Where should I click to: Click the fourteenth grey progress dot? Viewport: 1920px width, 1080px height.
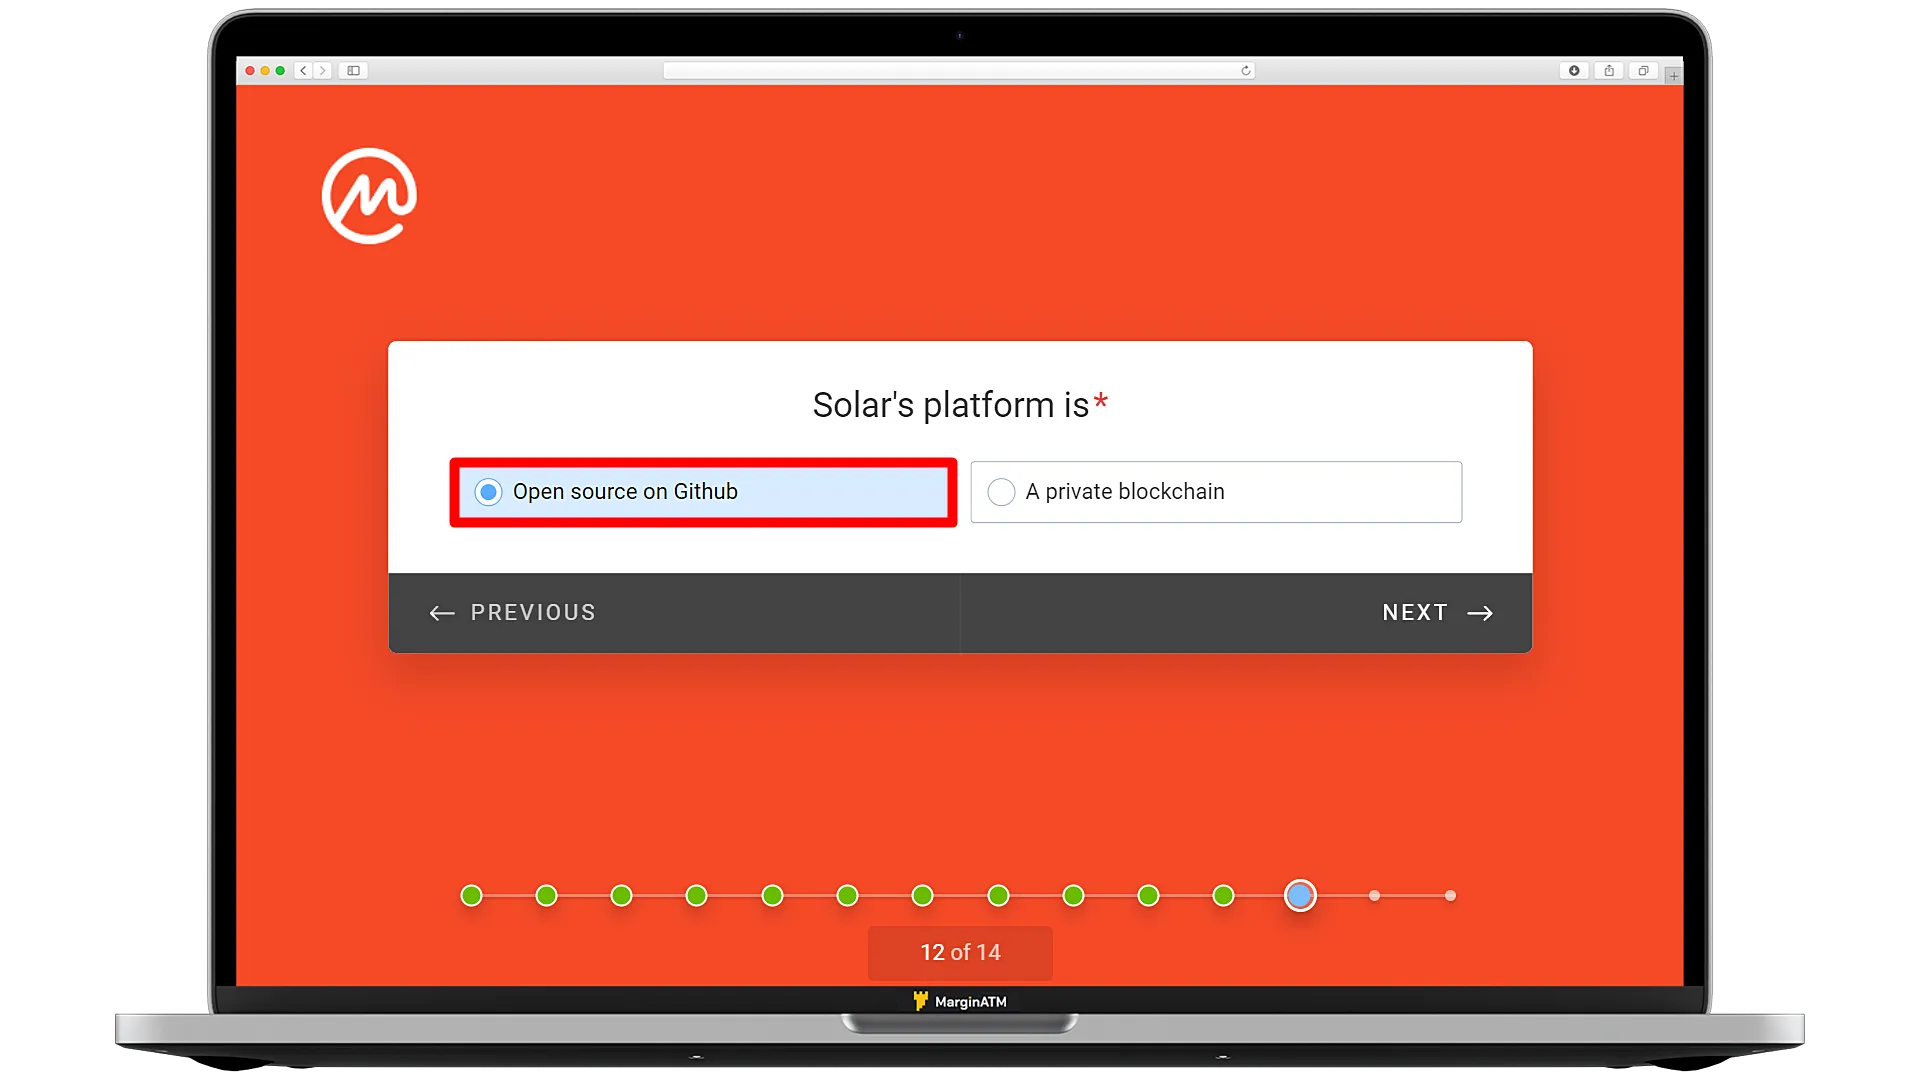(1449, 895)
